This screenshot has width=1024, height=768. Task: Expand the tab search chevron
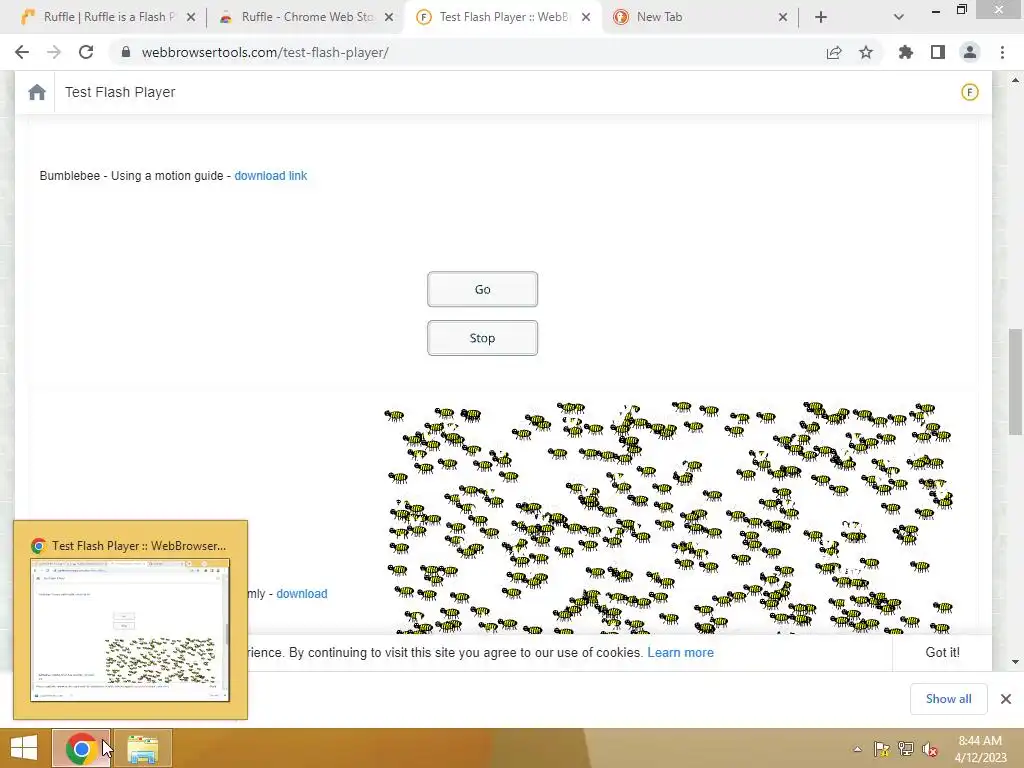pos(899,17)
